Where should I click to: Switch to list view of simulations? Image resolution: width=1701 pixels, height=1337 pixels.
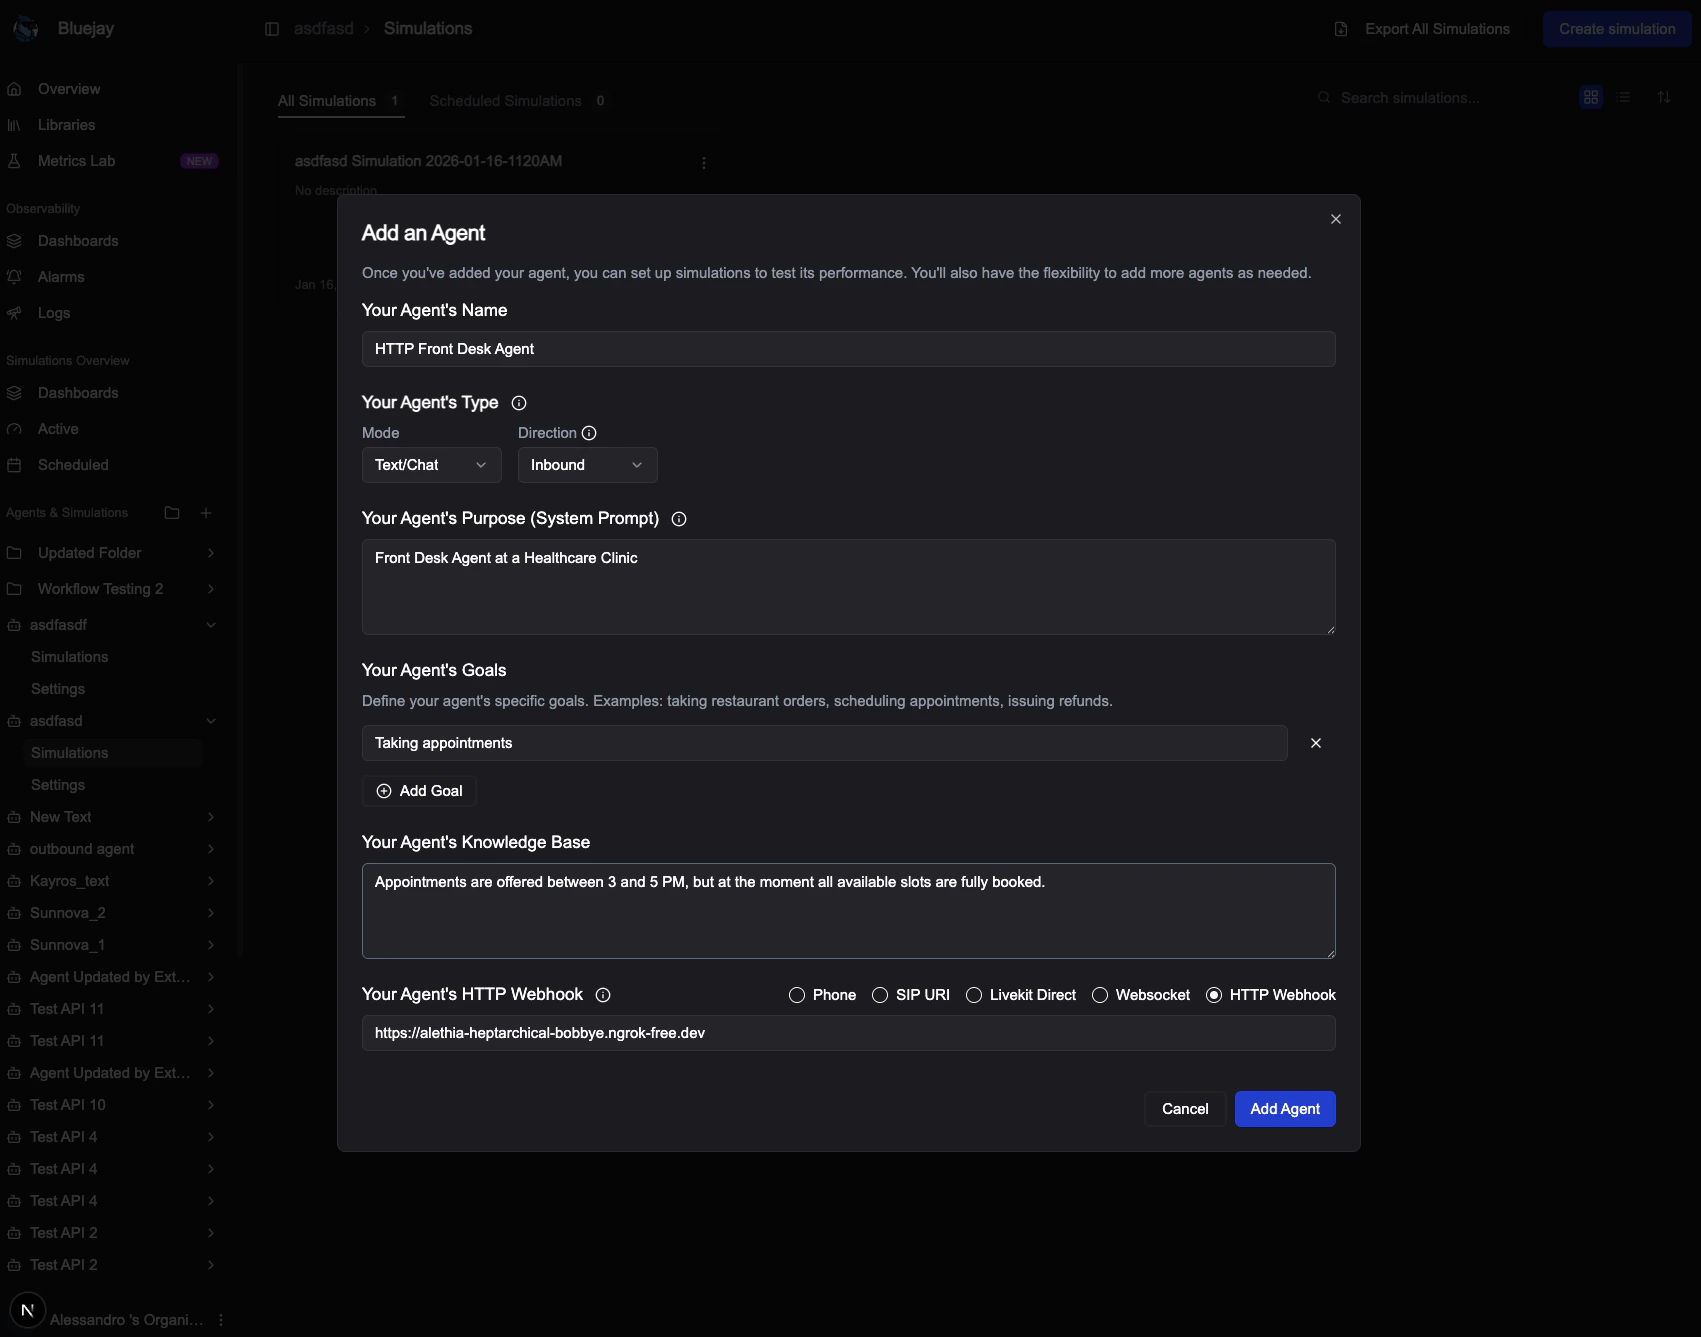[x=1624, y=97]
